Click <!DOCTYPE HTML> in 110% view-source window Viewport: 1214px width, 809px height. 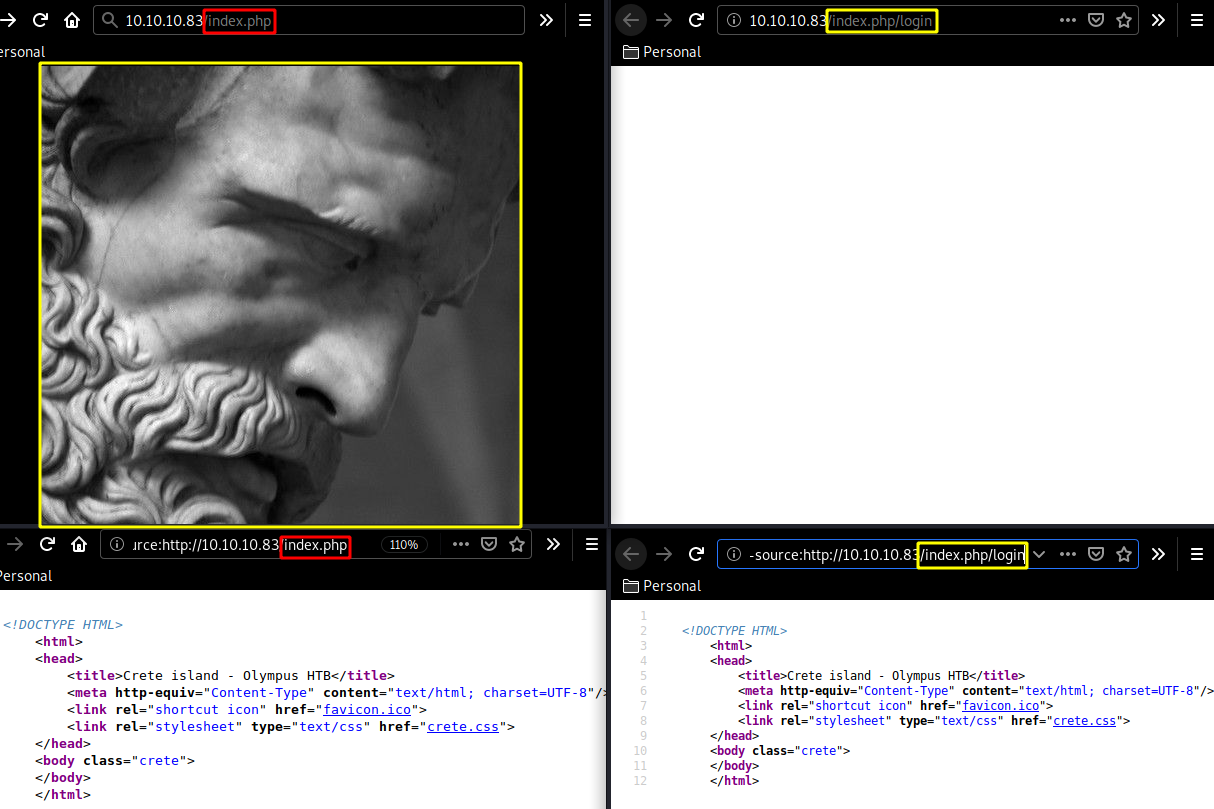[63, 624]
